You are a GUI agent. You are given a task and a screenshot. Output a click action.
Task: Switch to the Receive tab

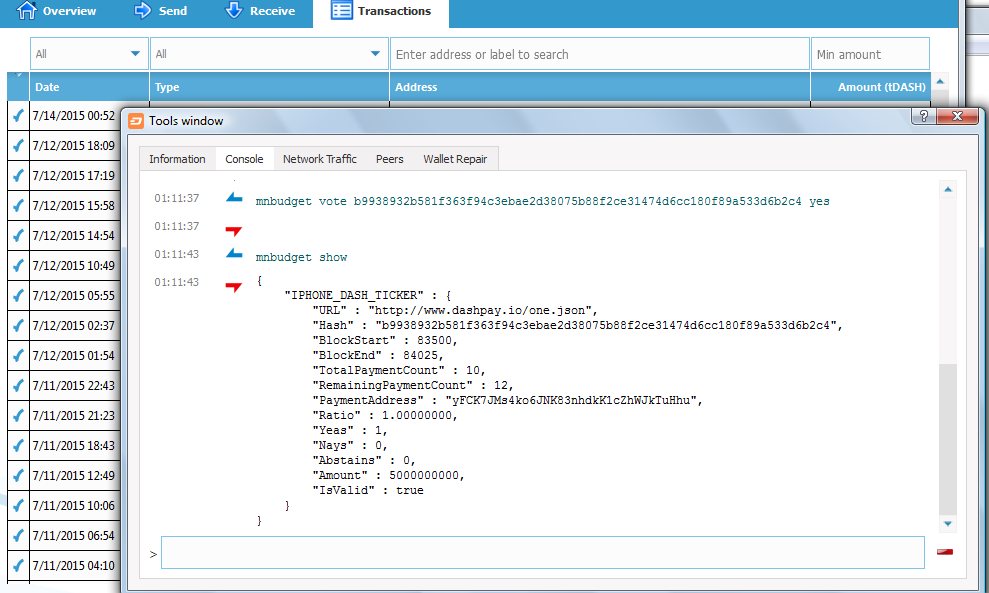pos(260,11)
